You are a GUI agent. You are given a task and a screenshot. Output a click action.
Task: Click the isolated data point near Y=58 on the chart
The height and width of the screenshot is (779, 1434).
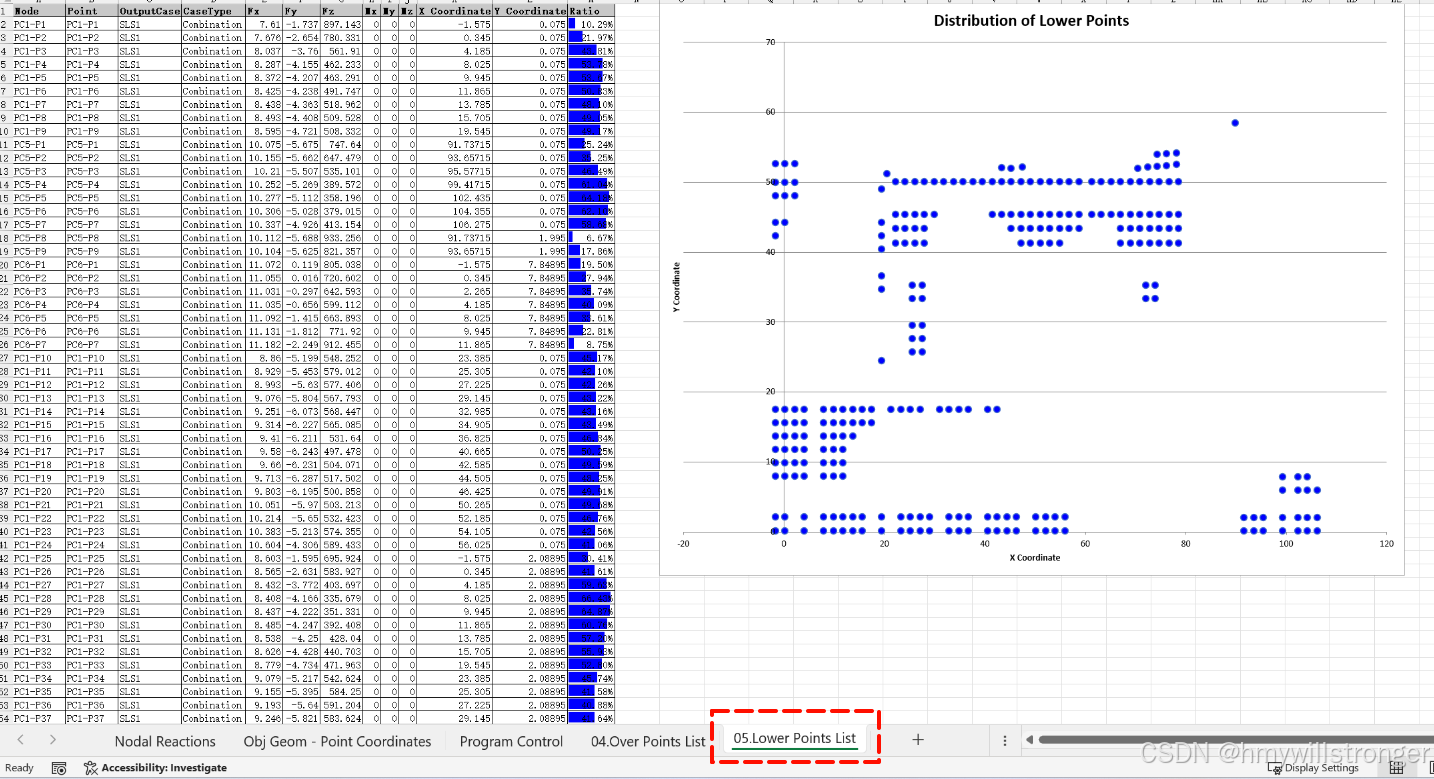click(1235, 122)
